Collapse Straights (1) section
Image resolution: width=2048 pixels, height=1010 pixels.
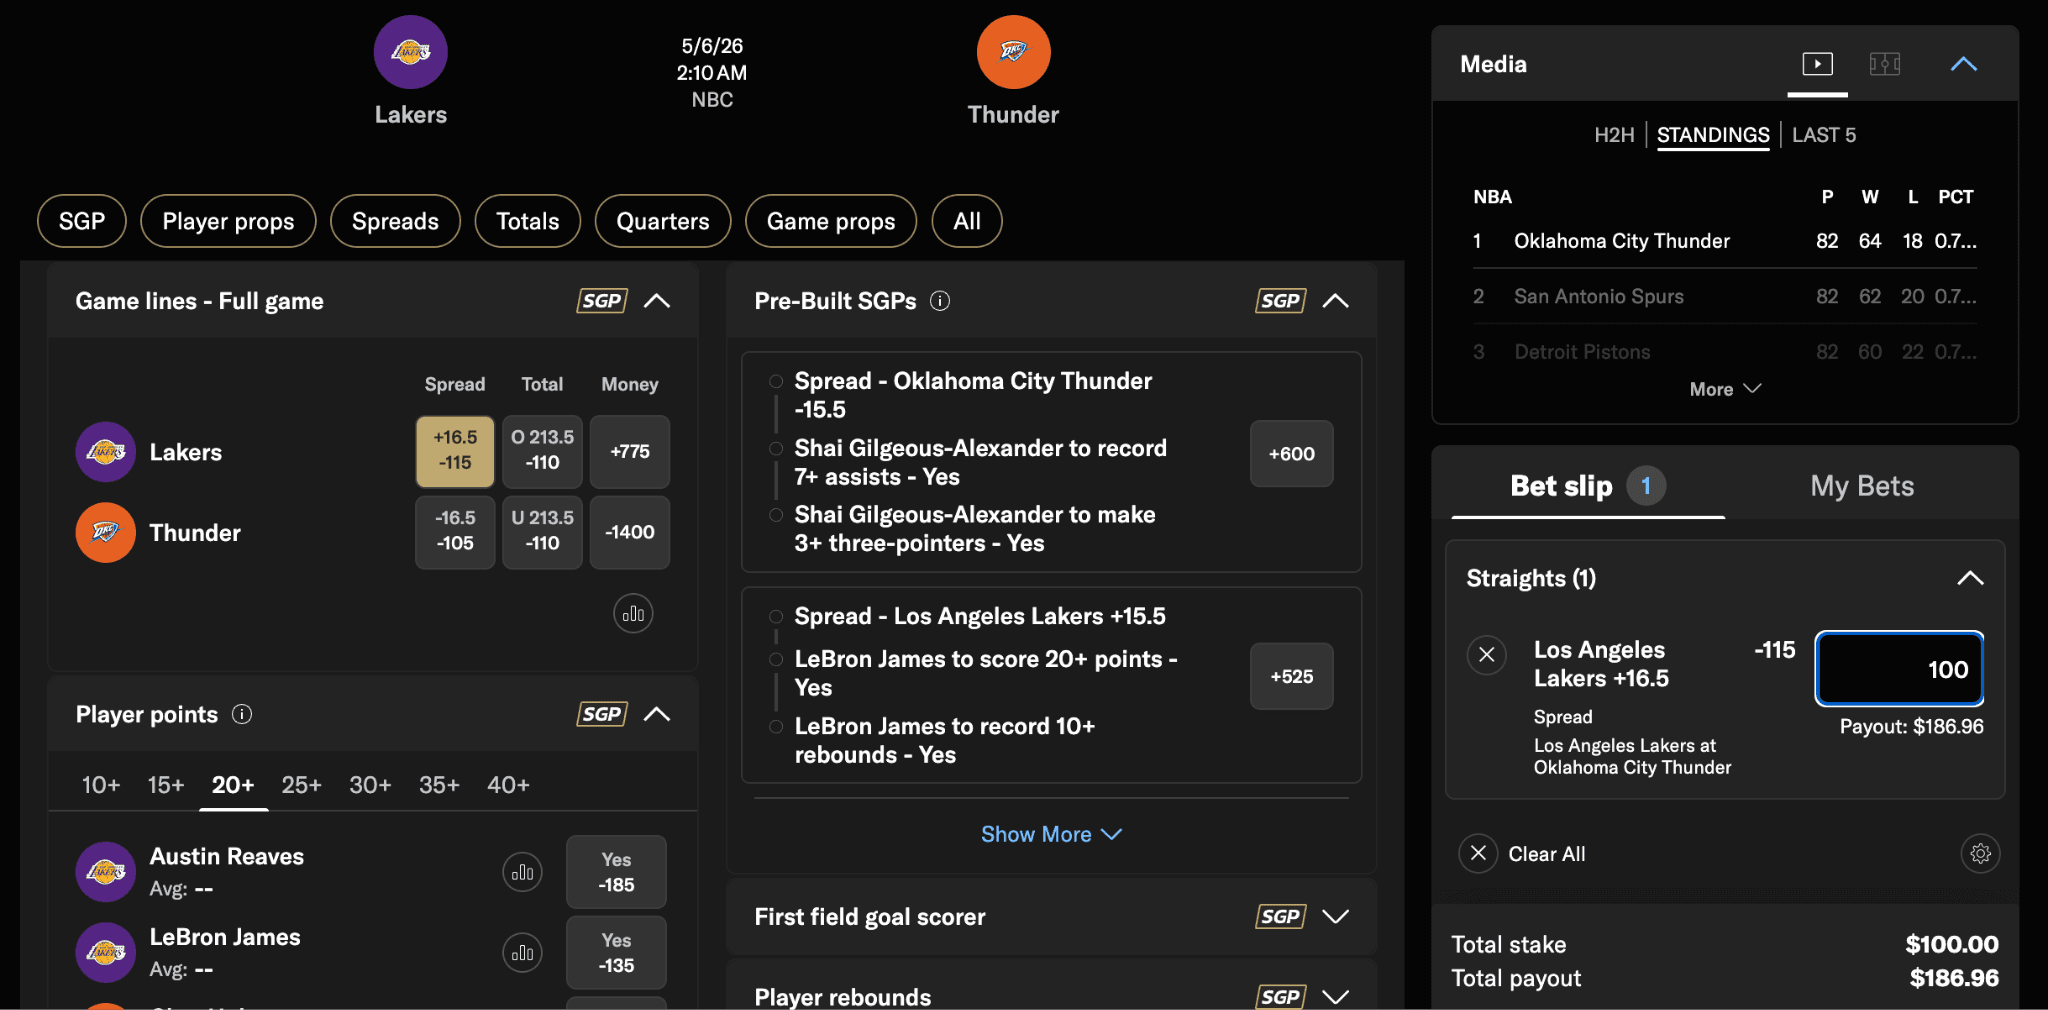[x=1970, y=578]
